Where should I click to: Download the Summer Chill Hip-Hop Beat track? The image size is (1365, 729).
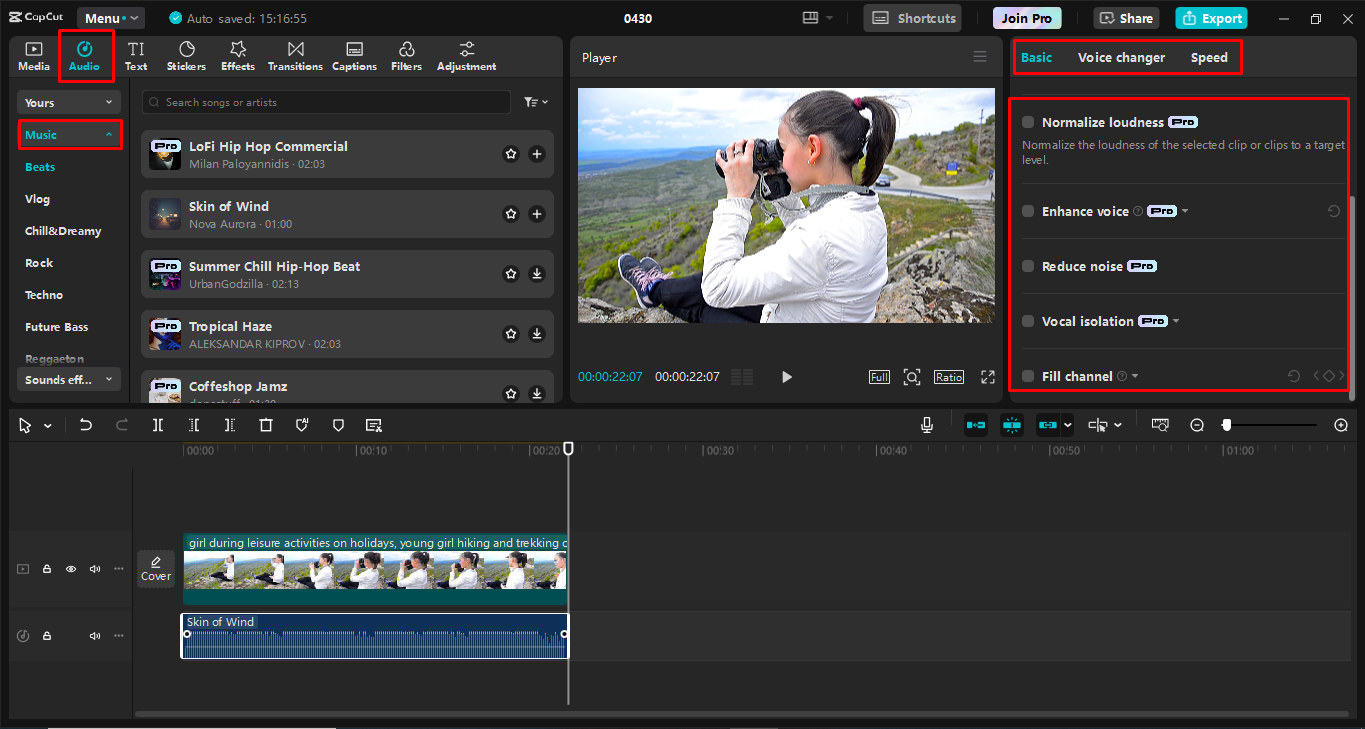point(537,273)
